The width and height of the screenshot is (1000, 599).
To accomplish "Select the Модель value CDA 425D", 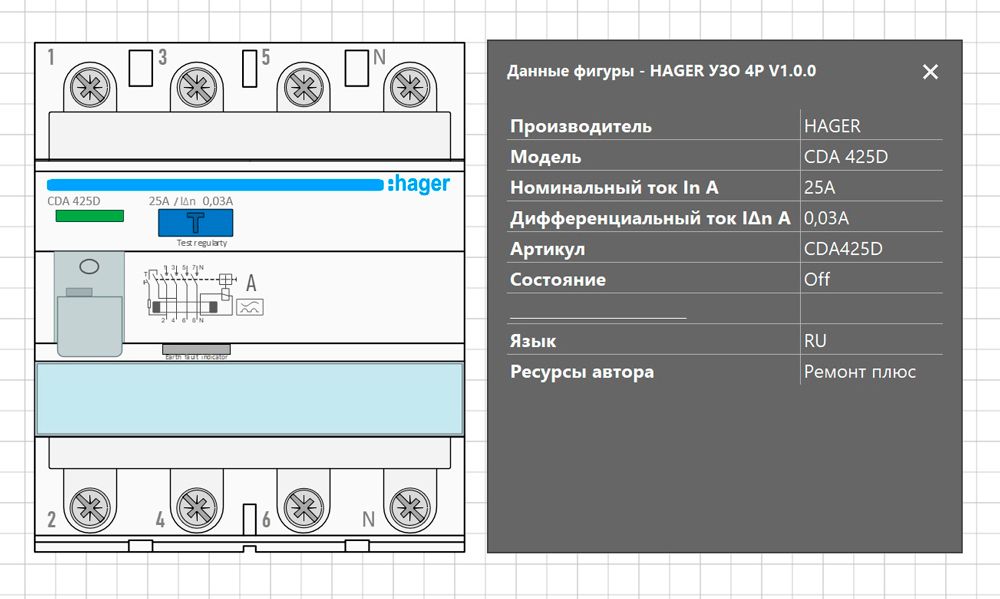I will (846, 157).
